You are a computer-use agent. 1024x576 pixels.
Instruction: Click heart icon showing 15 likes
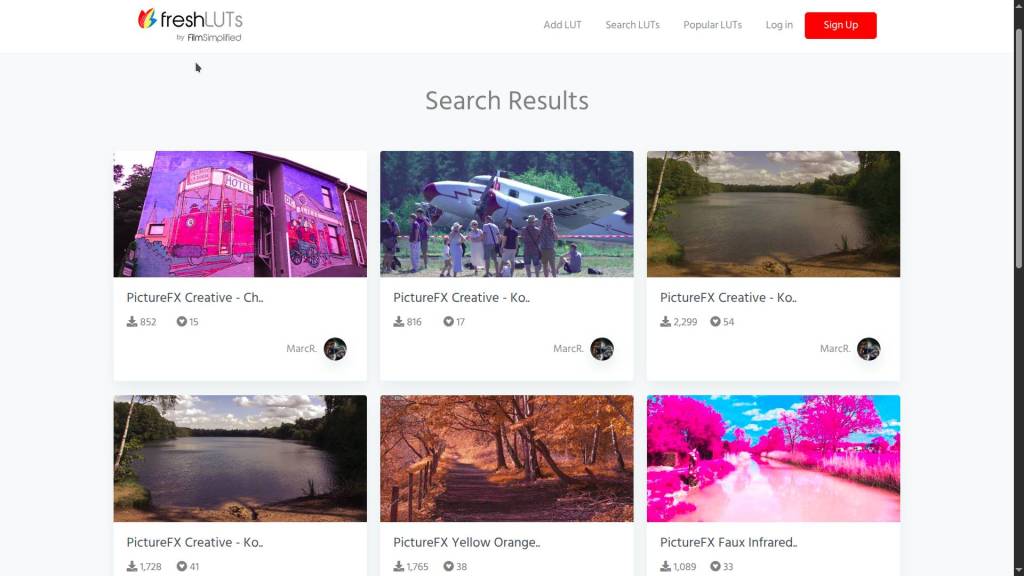tap(182, 321)
